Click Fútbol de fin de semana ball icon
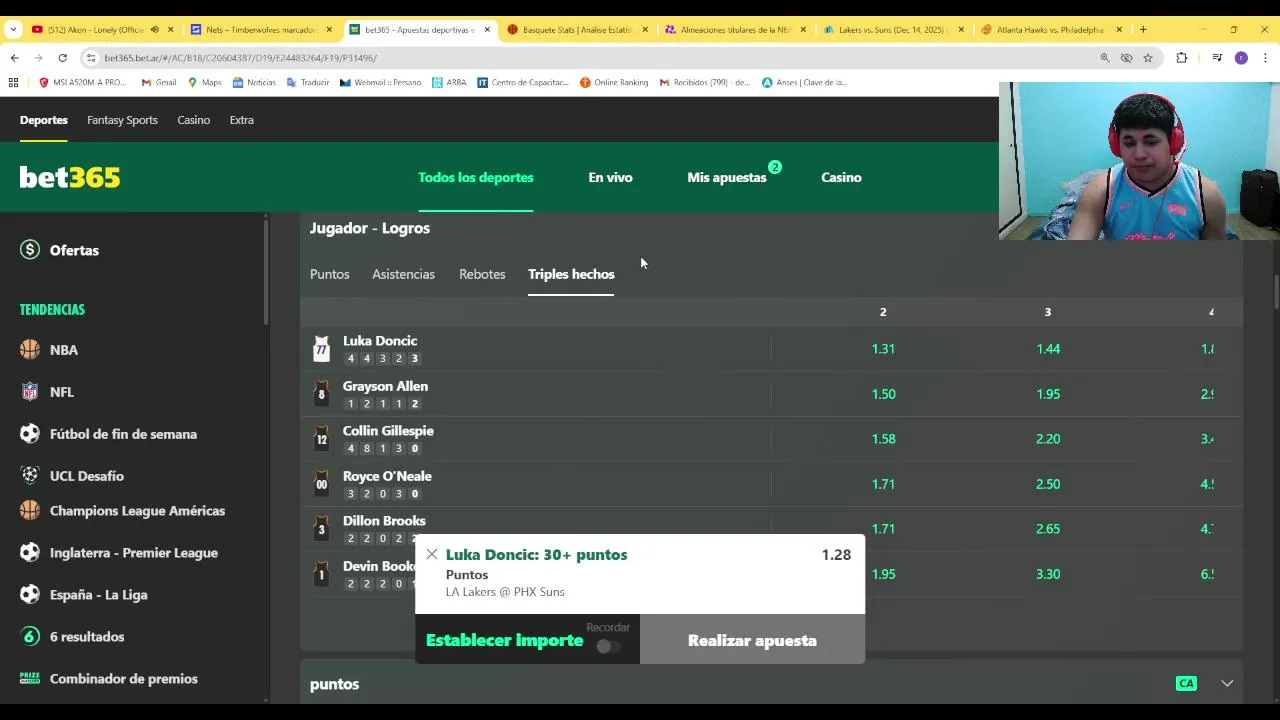This screenshot has width=1280, height=720. [30, 434]
